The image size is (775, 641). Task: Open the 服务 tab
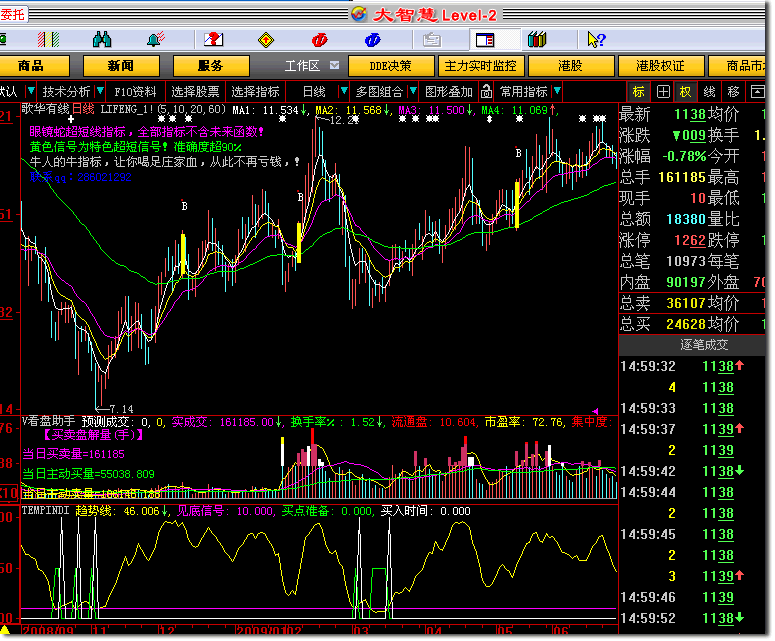[211, 66]
